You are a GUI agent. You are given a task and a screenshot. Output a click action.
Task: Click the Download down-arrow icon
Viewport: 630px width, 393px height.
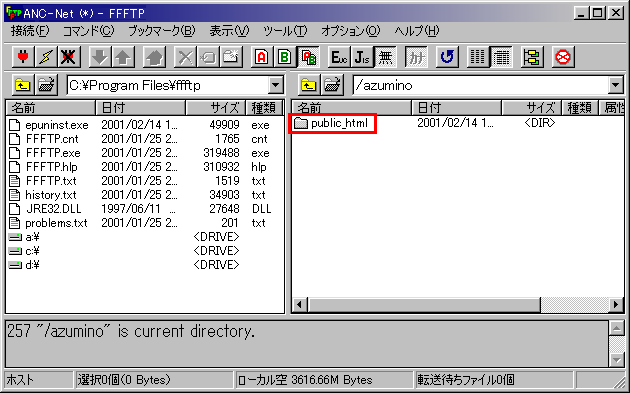point(100,57)
